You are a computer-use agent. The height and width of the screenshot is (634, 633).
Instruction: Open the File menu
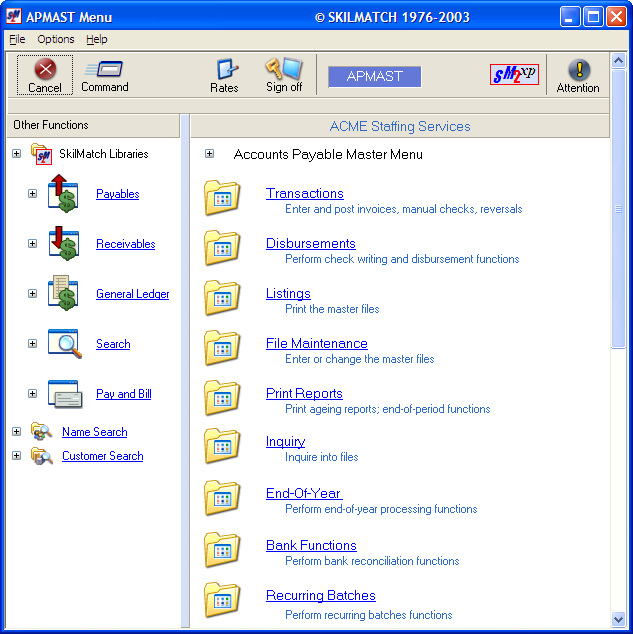click(x=17, y=39)
